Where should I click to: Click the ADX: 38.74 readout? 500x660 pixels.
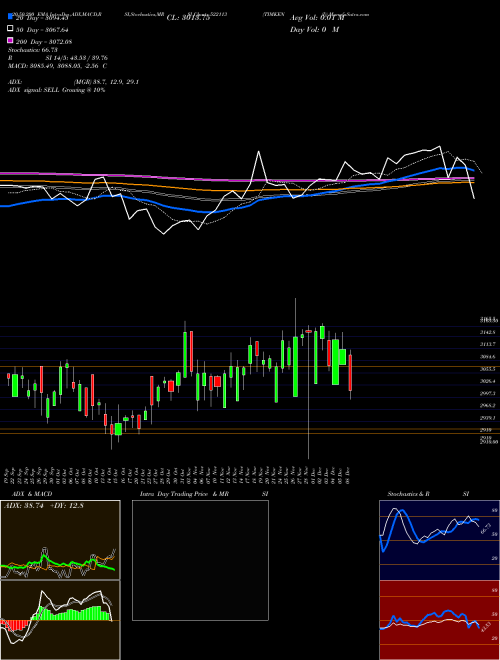pos(24,506)
